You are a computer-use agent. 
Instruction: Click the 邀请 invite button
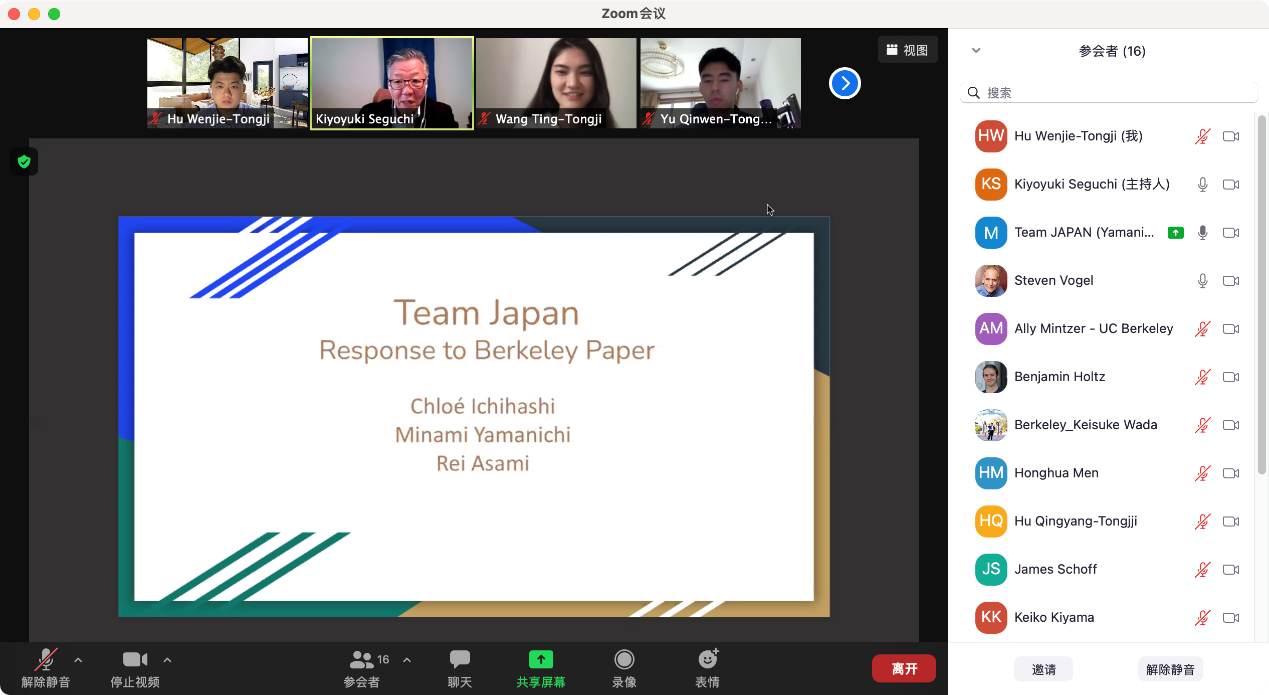point(1043,669)
